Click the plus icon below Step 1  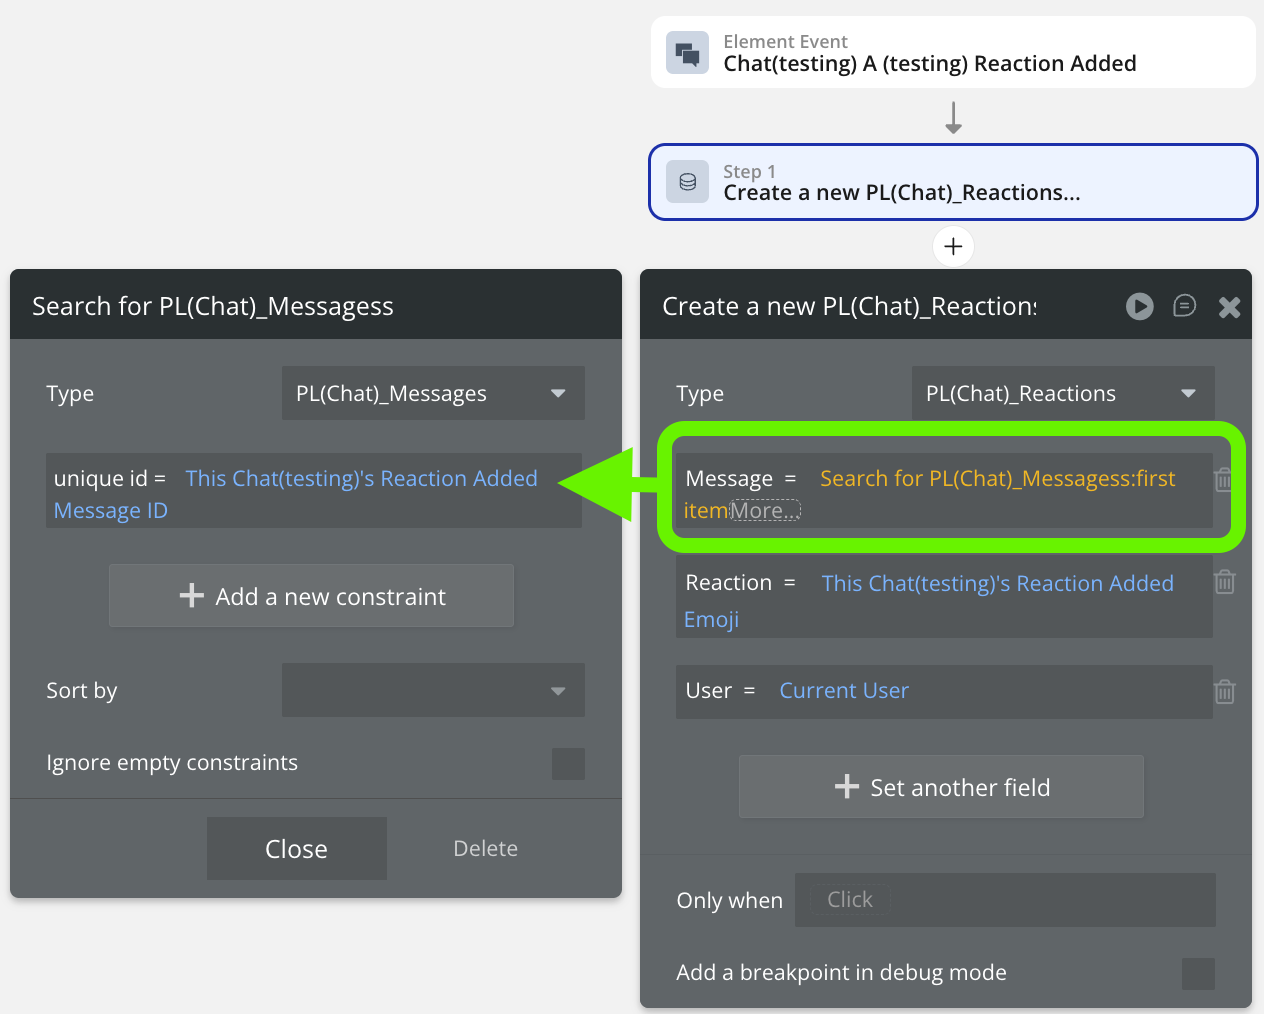pyautogui.click(x=953, y=246)
